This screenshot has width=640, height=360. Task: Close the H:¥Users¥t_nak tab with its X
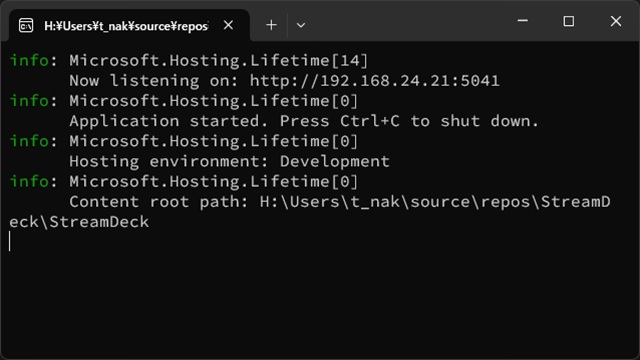coord(228,25)
